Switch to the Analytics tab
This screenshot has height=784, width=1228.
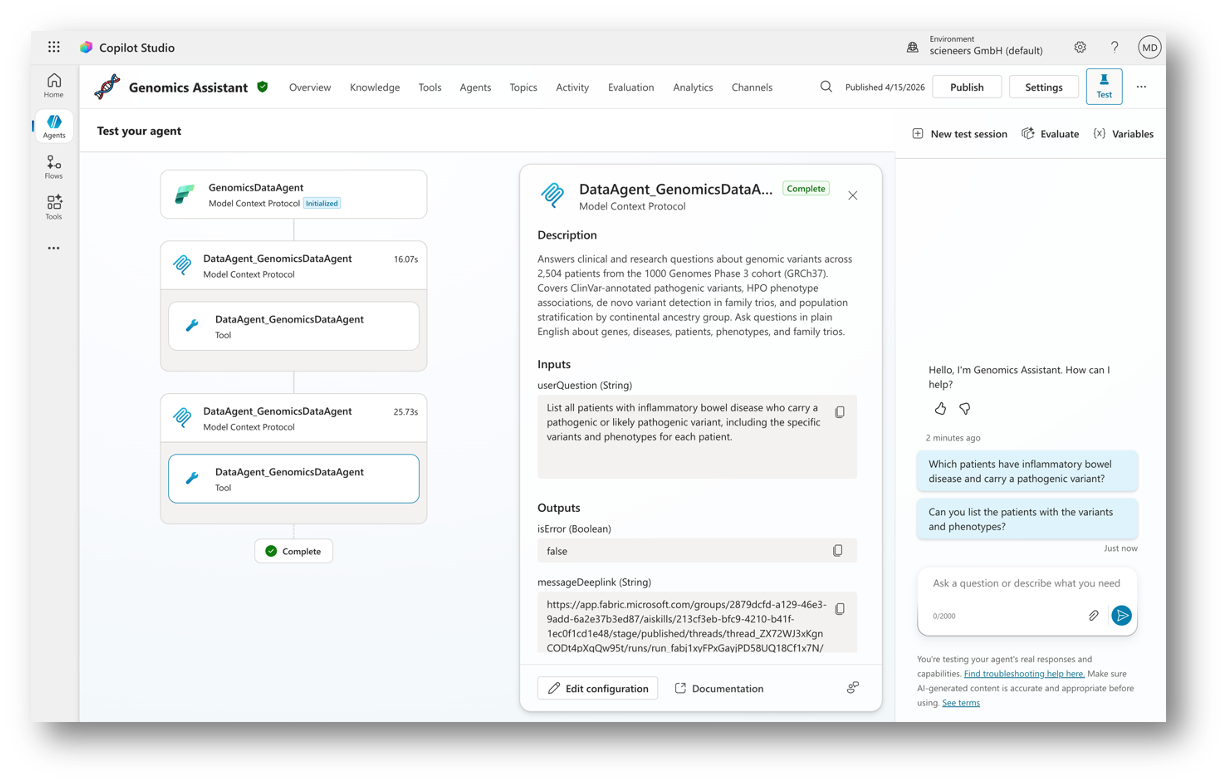pos(693,87)
